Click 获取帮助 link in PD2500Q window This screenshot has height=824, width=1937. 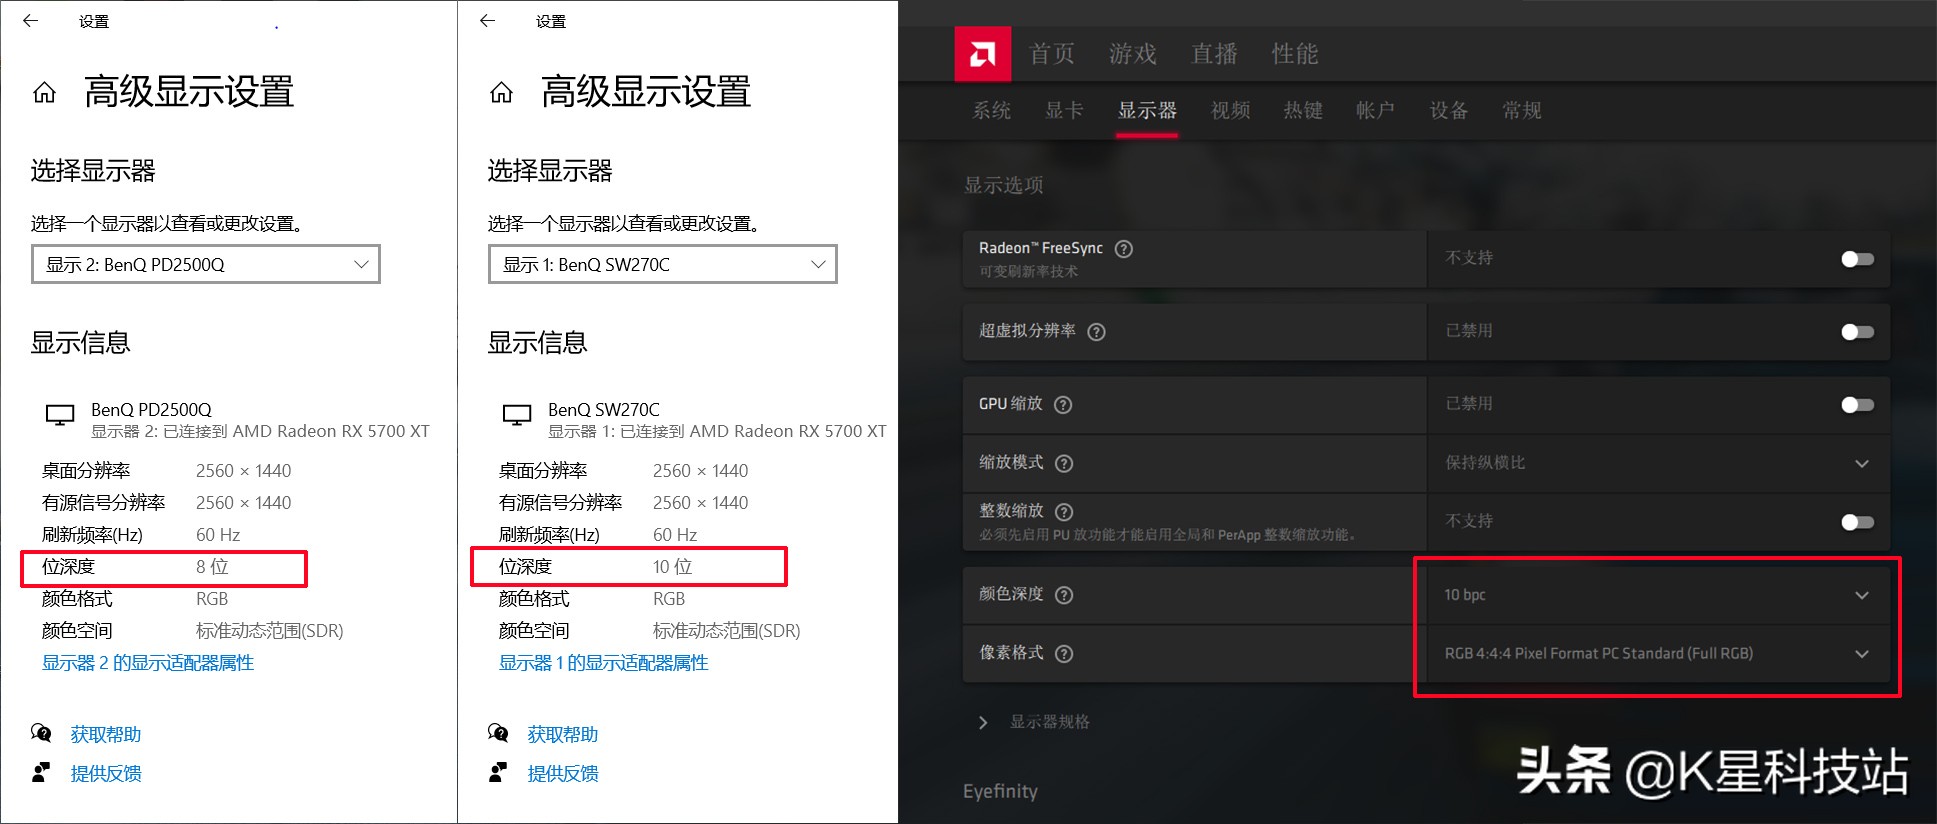106,734
